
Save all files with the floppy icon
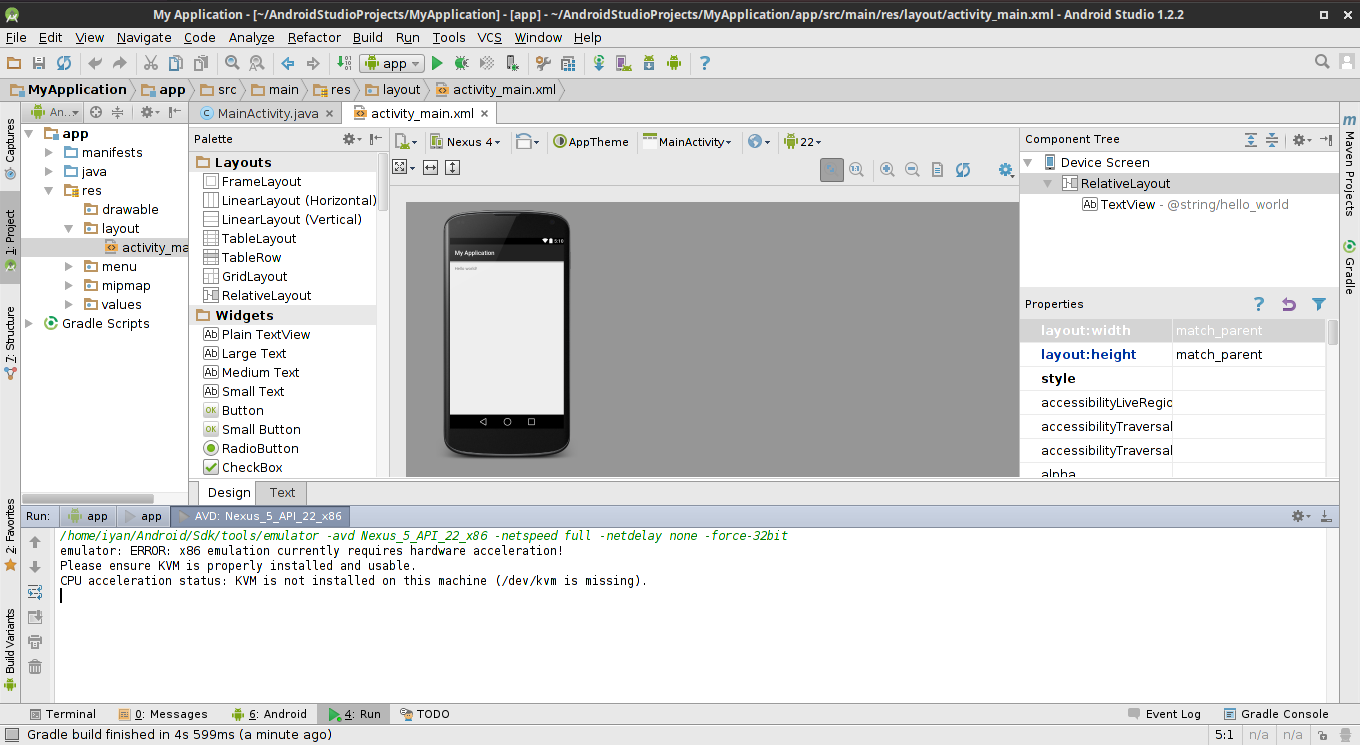39,63
